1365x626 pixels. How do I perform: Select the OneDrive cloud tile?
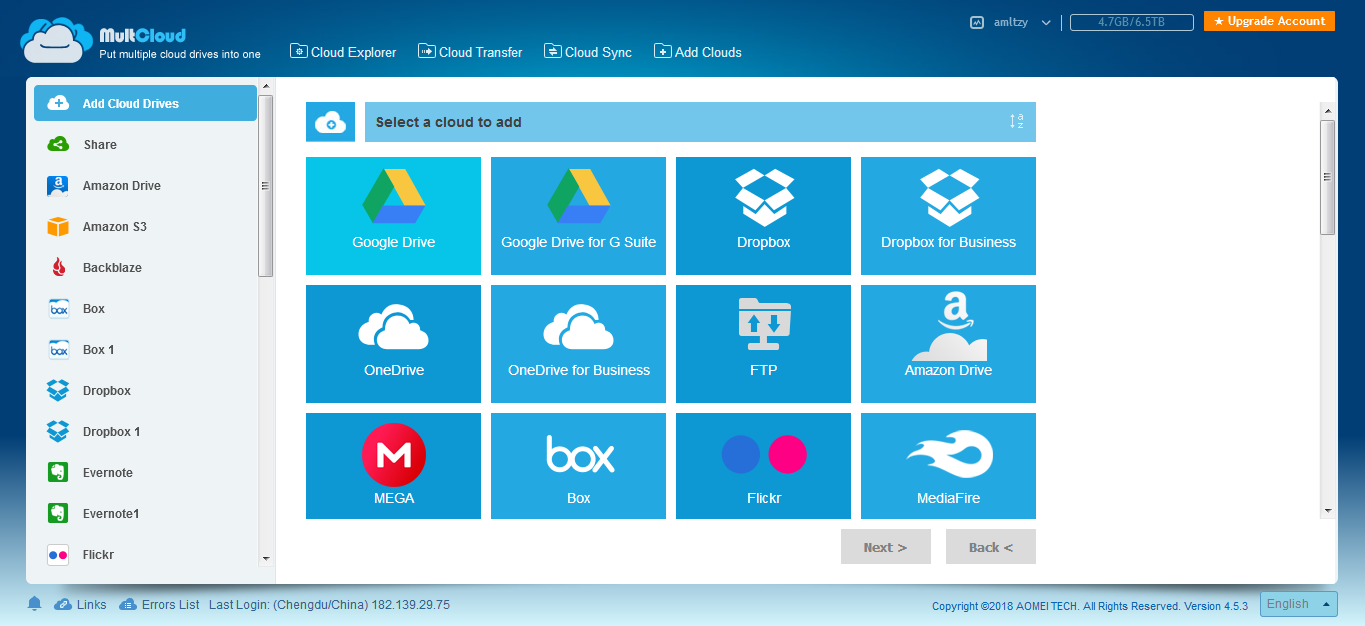[393, 344]
